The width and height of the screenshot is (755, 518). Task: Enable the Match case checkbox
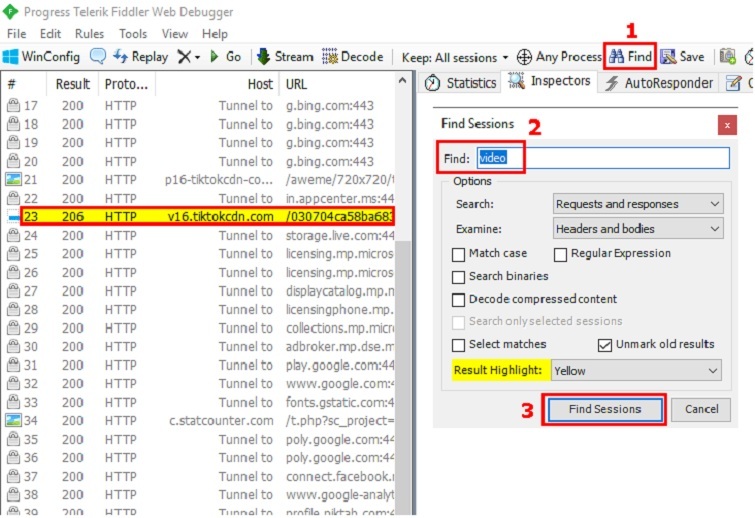pos(459,254)
